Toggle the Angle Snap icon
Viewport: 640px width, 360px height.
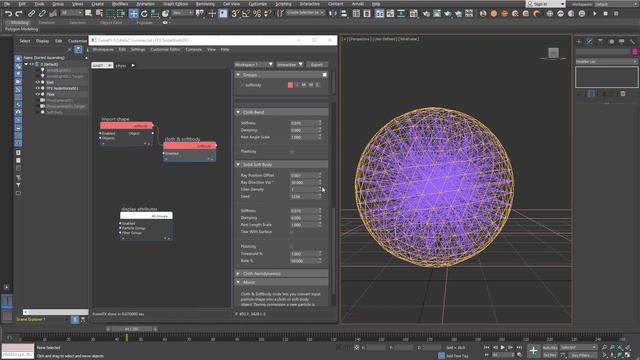[246, 13]
